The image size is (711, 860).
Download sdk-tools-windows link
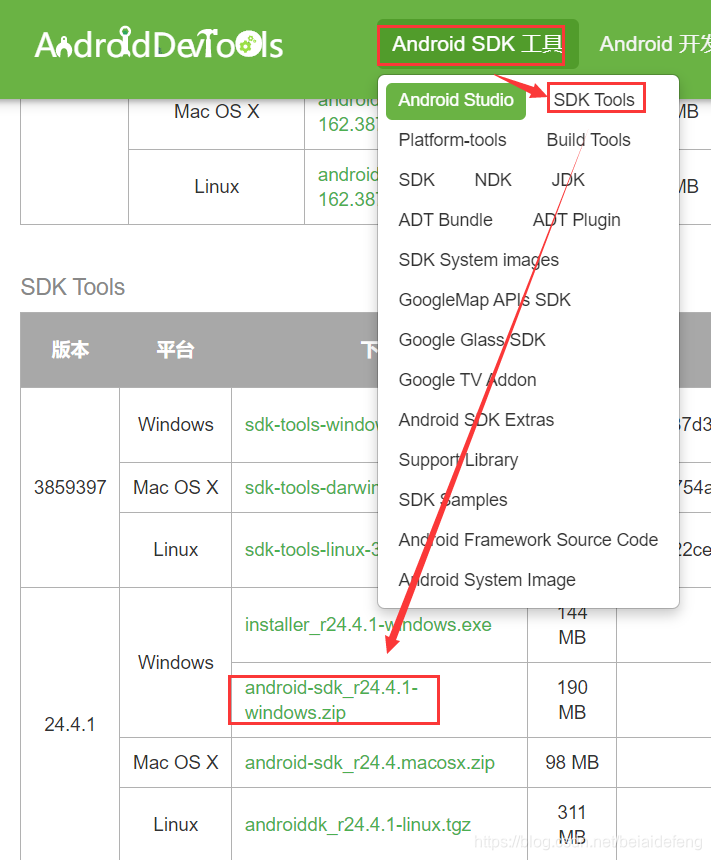pyautogui.click(x=311, y=425)
